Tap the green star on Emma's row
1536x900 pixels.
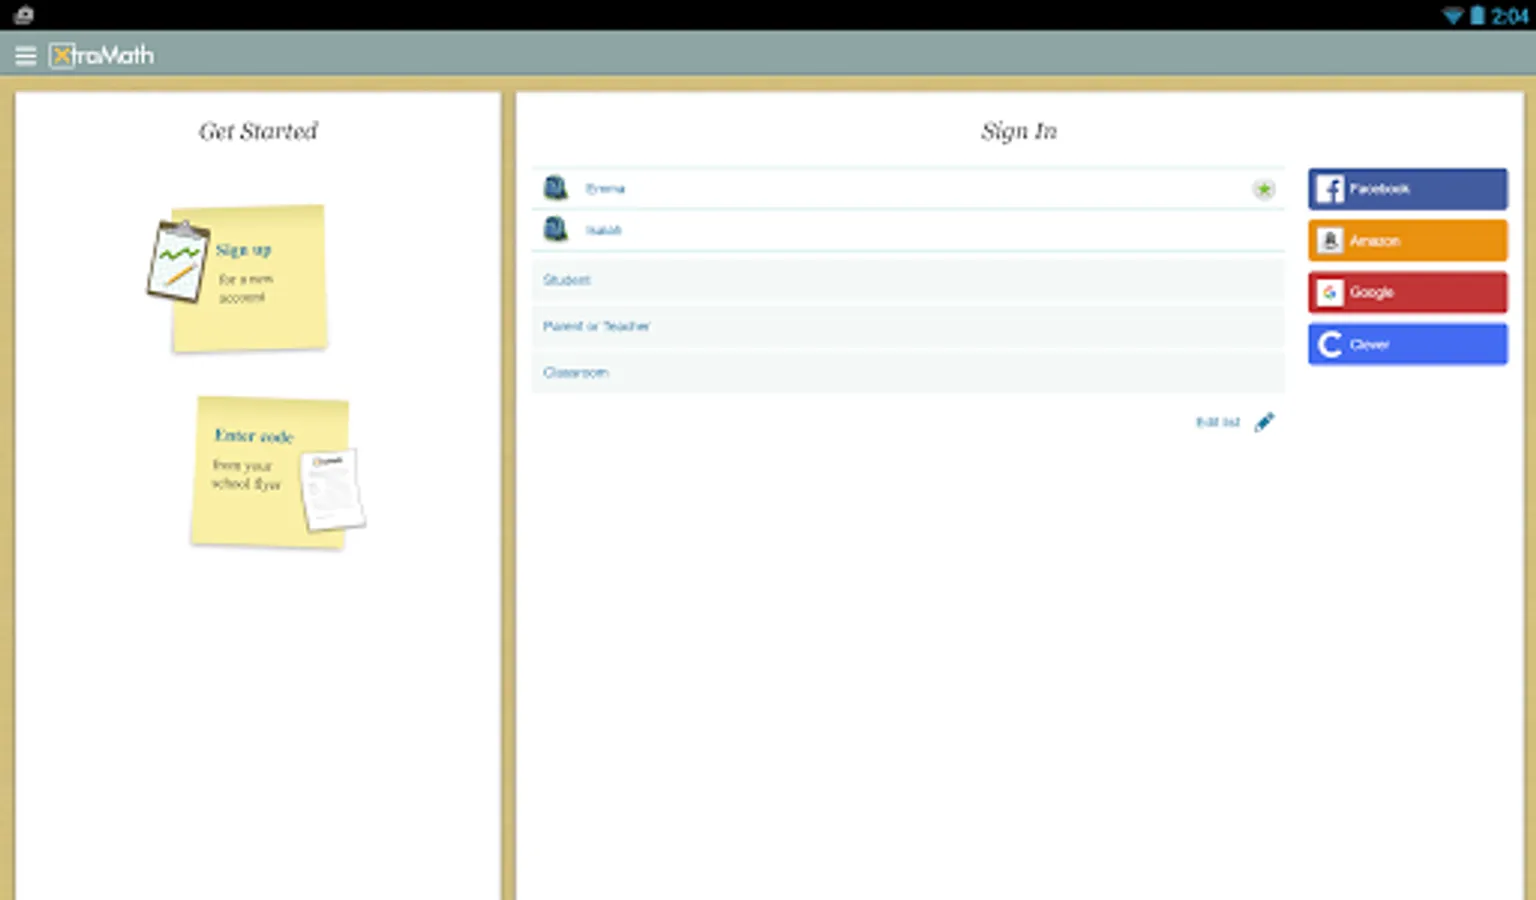1264,189
